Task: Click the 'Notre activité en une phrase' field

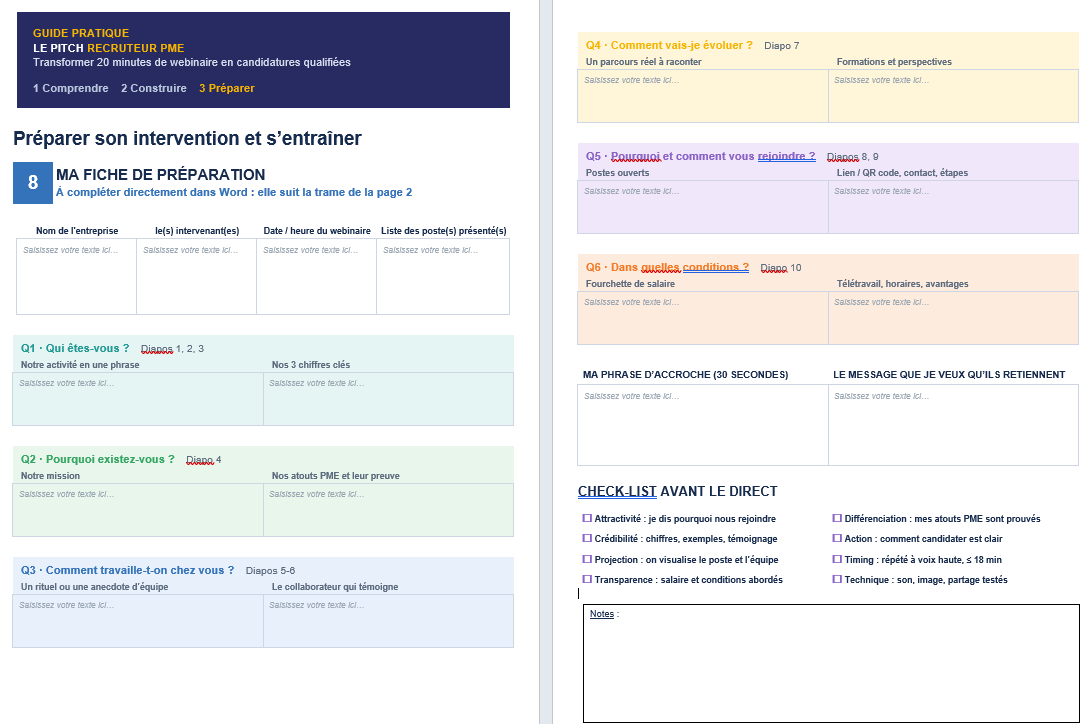Action: click(x=138, y=399)
